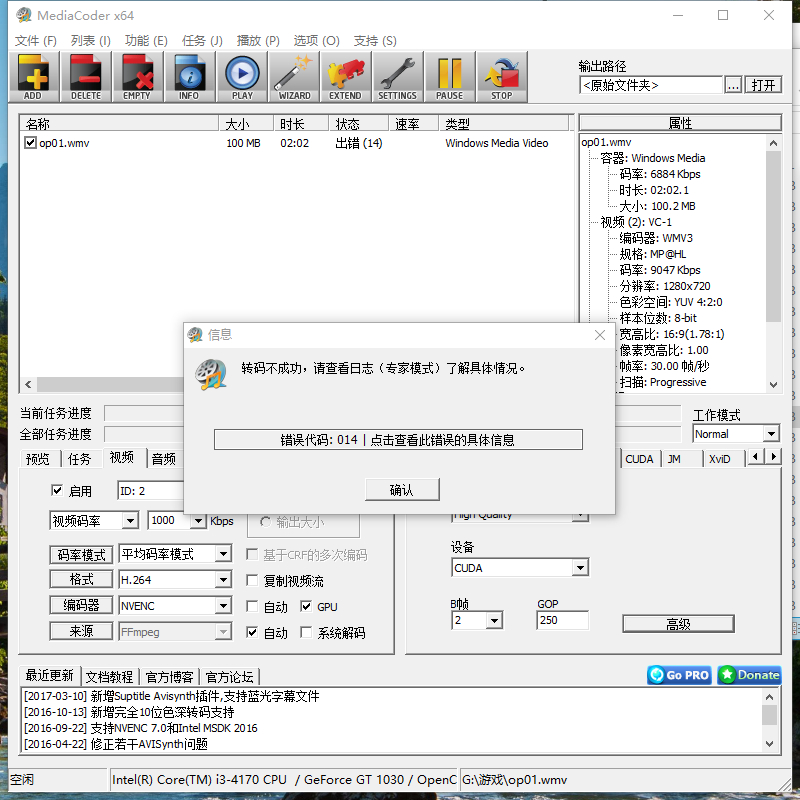Open the 列表 (I) menu

(91, 41)
